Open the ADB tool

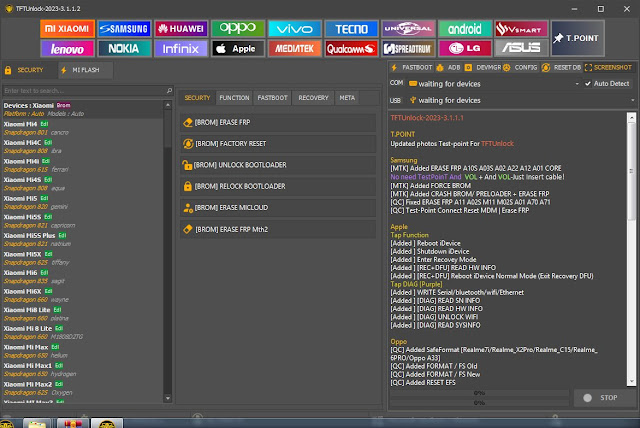(448, 67)
